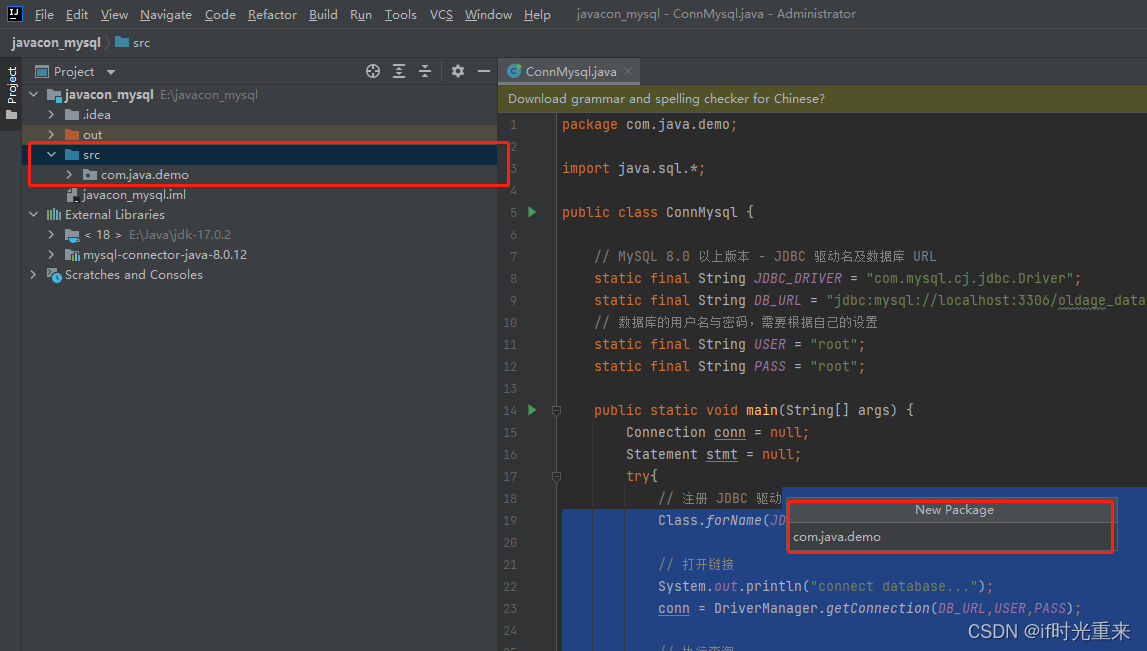1147x651 pixels.
Task: Open the Run menu
Action: pyautogui.click(x=361, y=15)
